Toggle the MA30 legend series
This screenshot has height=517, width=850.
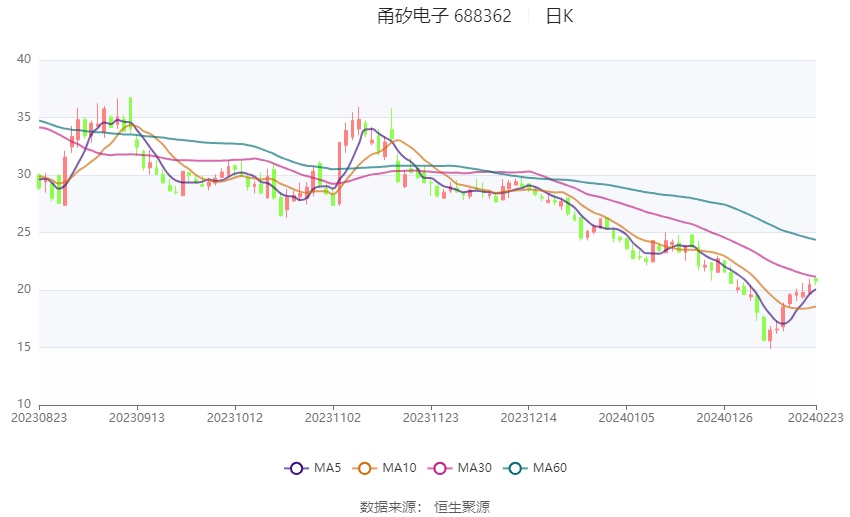tap(460, 468)
